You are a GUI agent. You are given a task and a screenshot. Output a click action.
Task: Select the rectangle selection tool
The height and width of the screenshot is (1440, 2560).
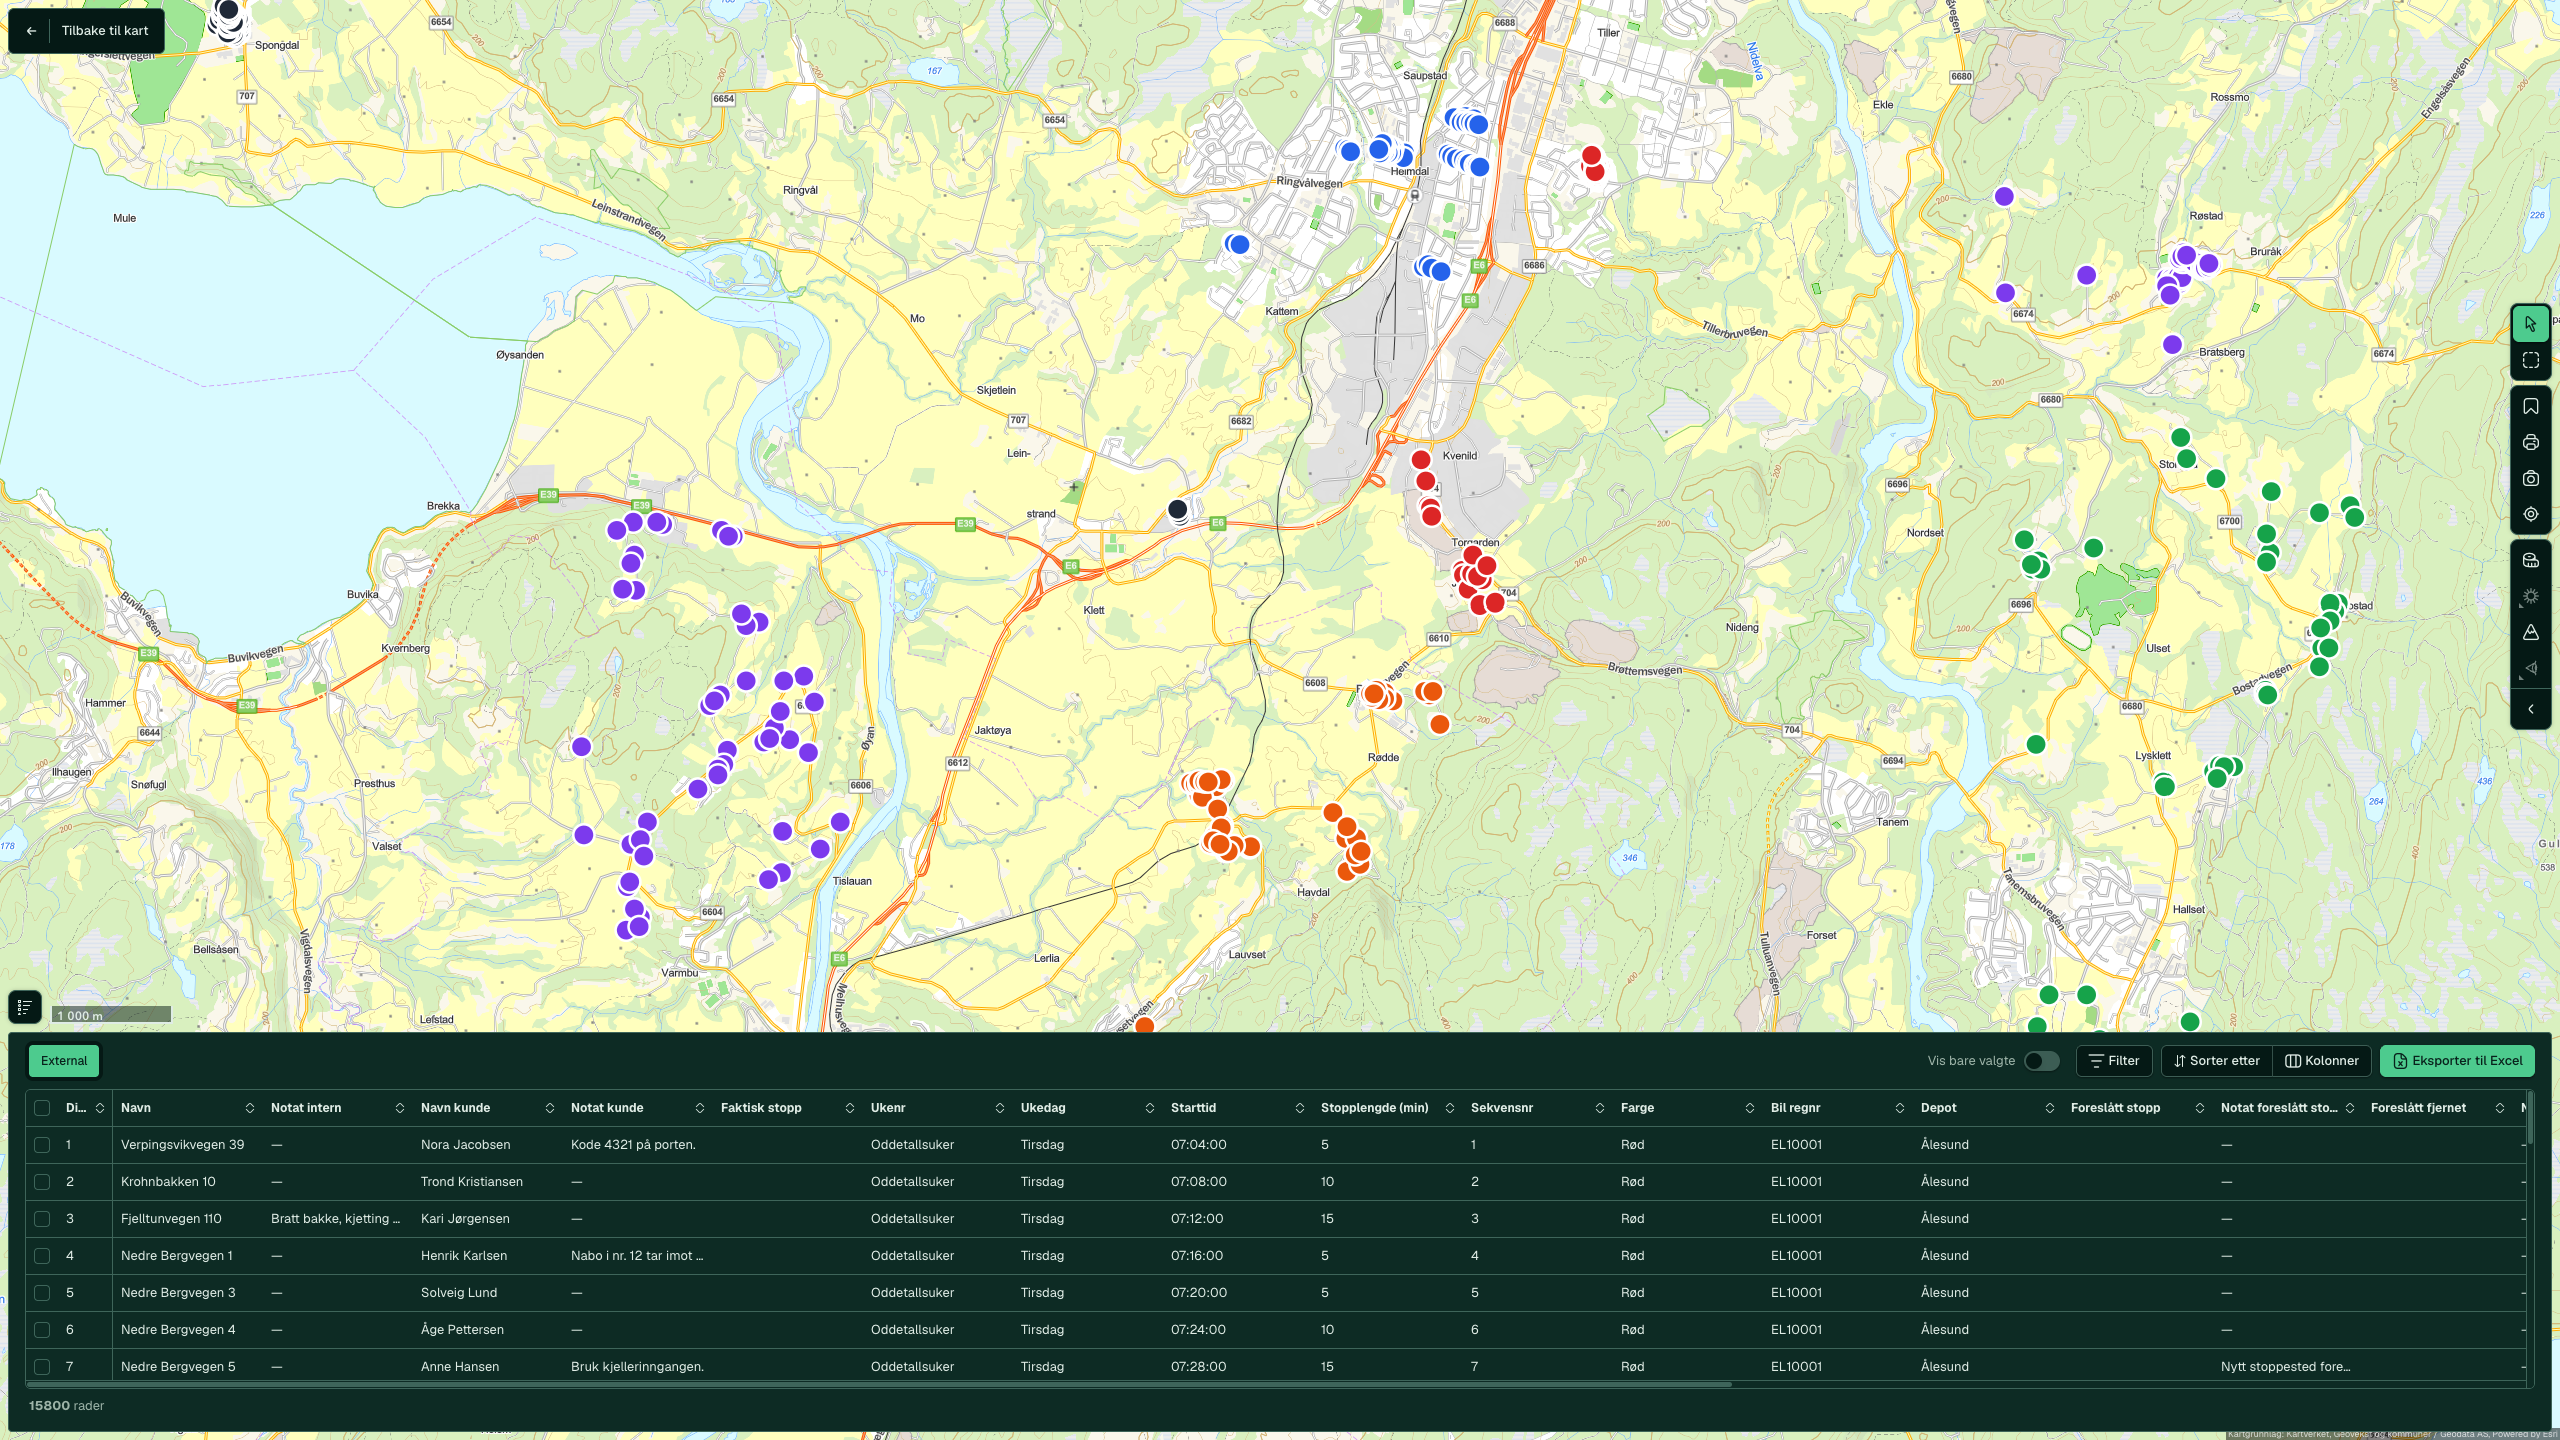pos(2530,360)
